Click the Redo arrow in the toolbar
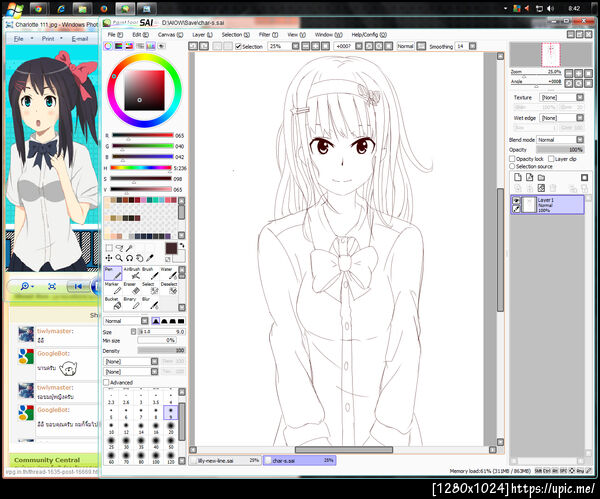 [x=204, y=46]
